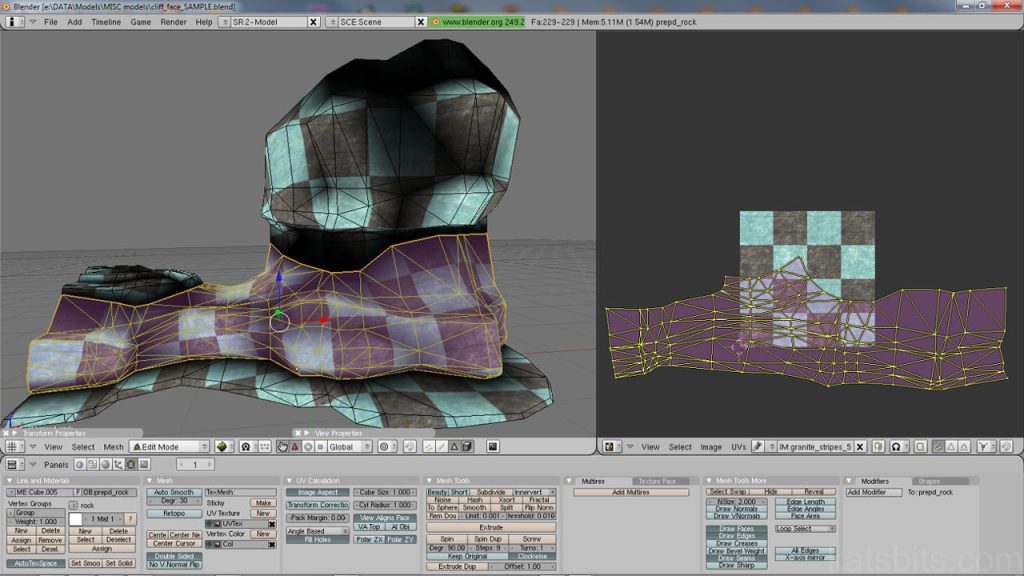Click the frame number field in the buttons header
Screen dimensions: 1024x576
pos(193,465)
